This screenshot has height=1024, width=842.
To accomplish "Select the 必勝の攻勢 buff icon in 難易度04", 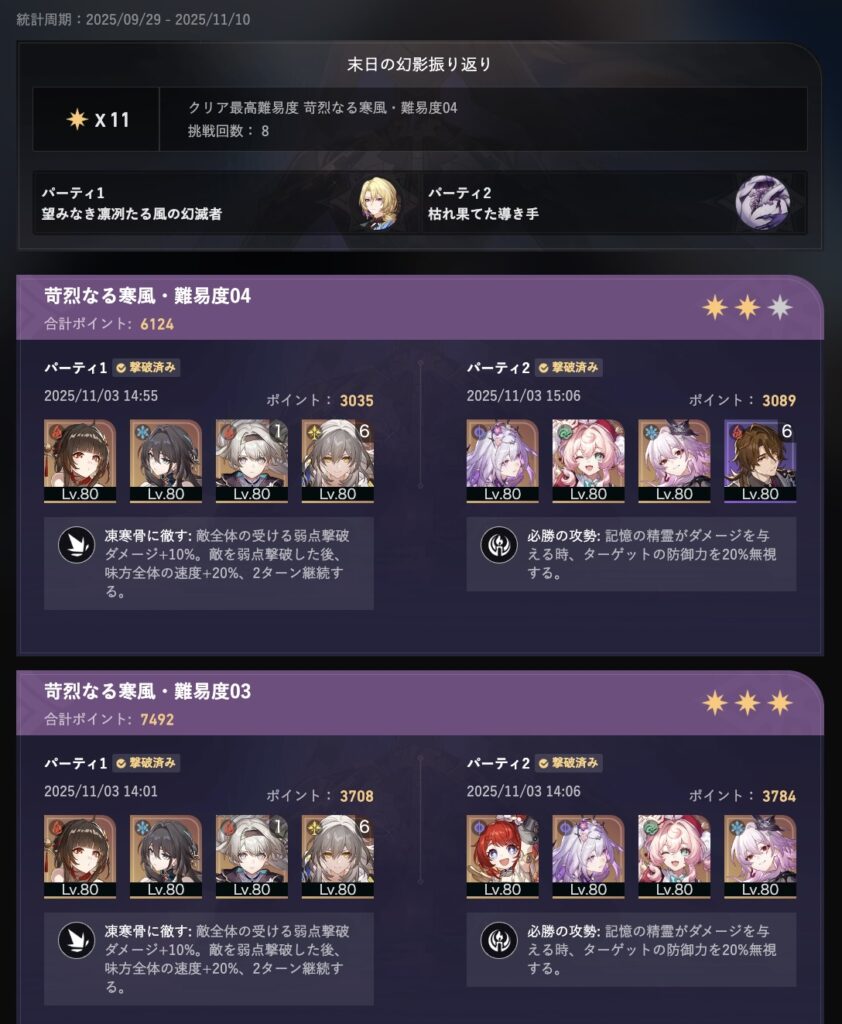I will click(499, 545).
